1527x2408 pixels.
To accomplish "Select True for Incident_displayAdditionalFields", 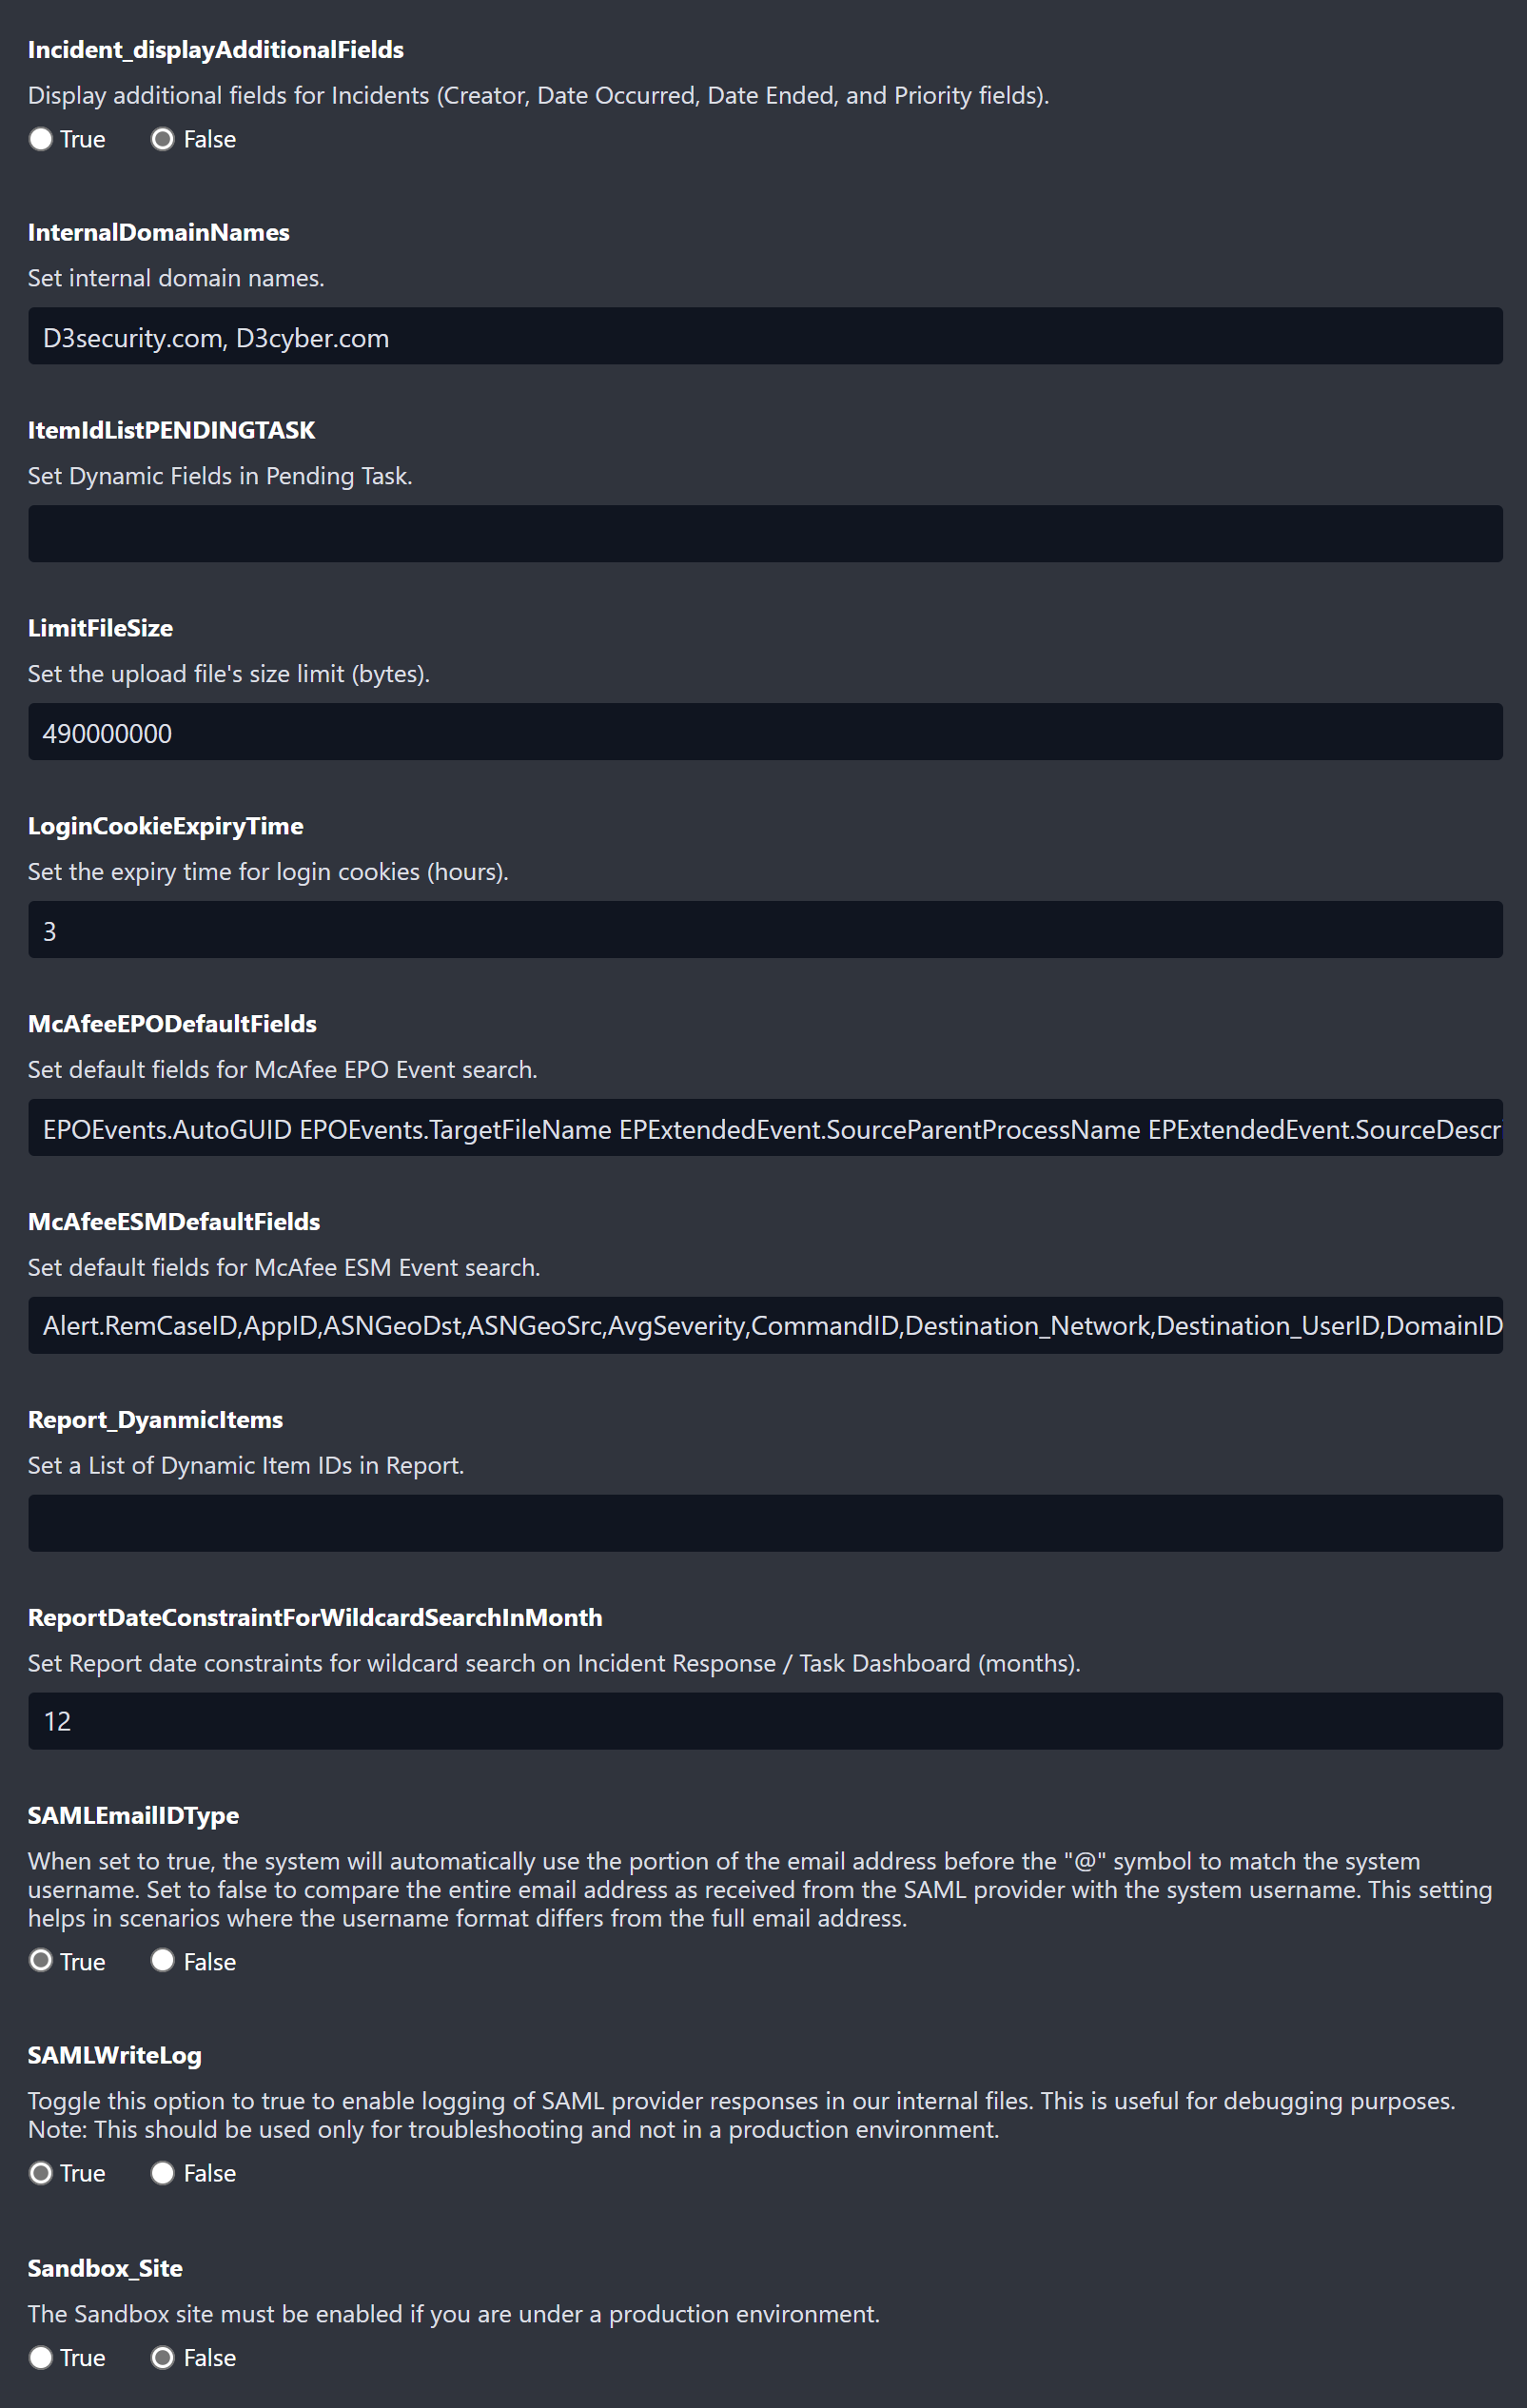I will click(41, 139).
